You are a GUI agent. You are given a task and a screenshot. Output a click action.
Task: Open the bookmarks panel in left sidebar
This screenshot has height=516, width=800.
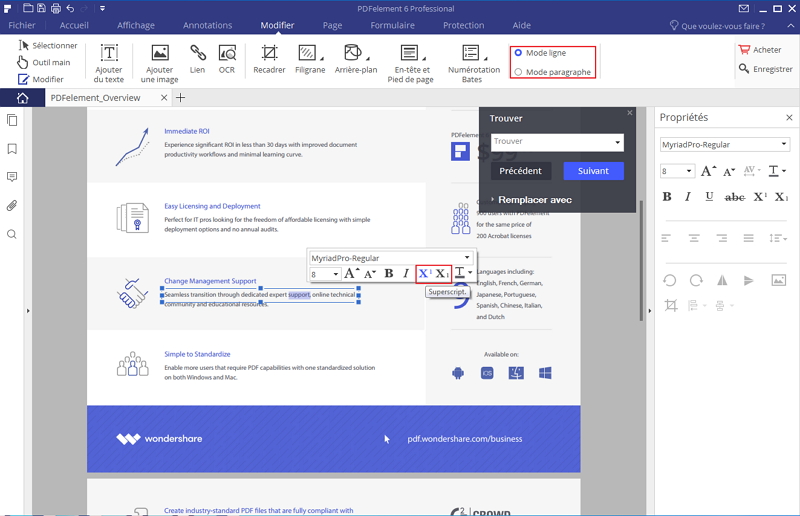pos(12,149)
